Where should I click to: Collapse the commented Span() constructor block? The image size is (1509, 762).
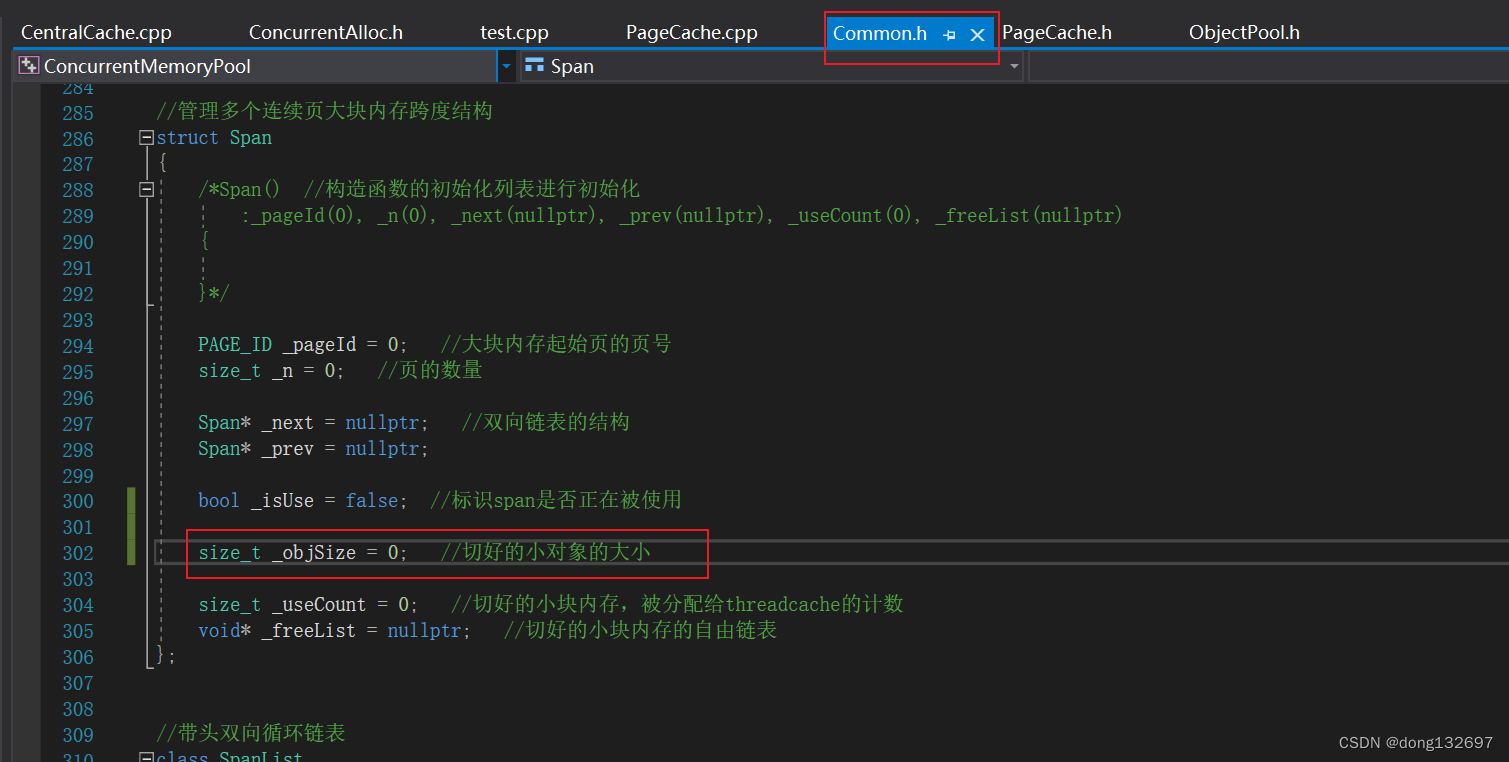pos(147,190)
